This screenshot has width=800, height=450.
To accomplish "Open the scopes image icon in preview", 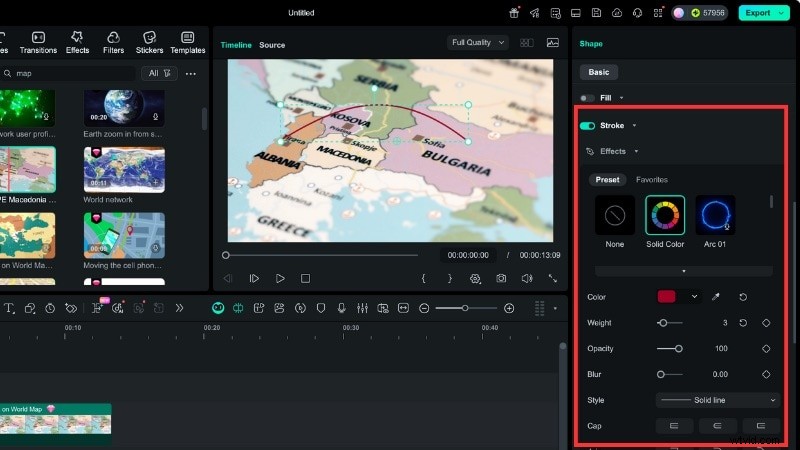I will (x=553, y=43).
